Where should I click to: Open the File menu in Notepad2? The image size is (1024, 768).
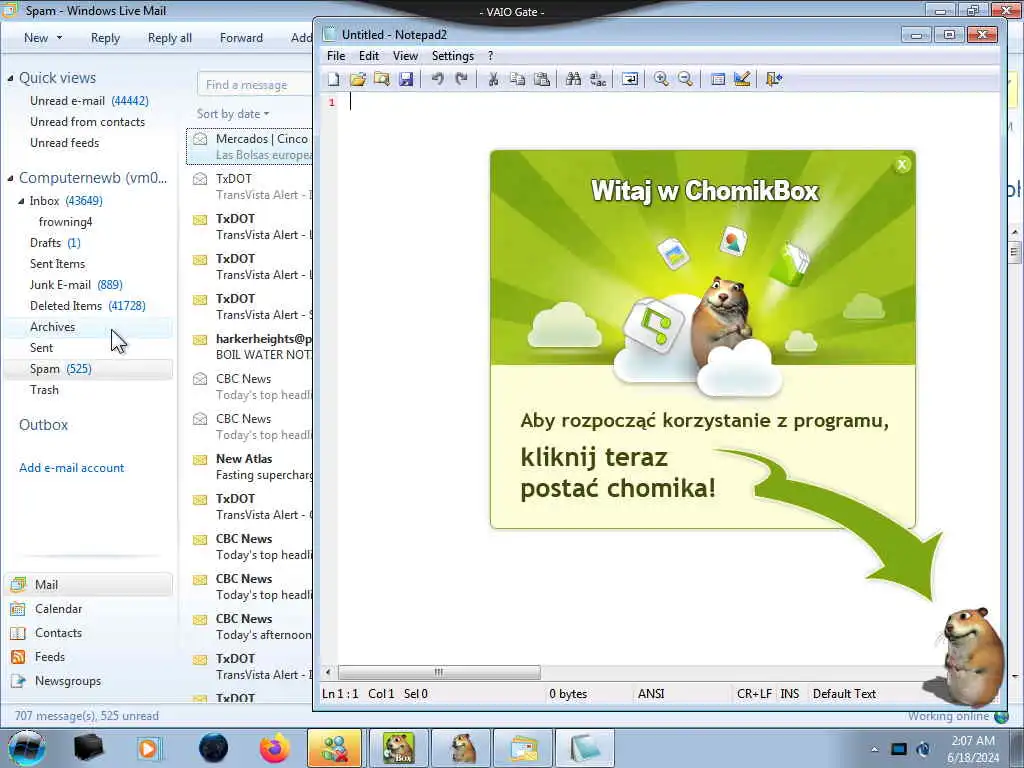(x=336, y=56)
